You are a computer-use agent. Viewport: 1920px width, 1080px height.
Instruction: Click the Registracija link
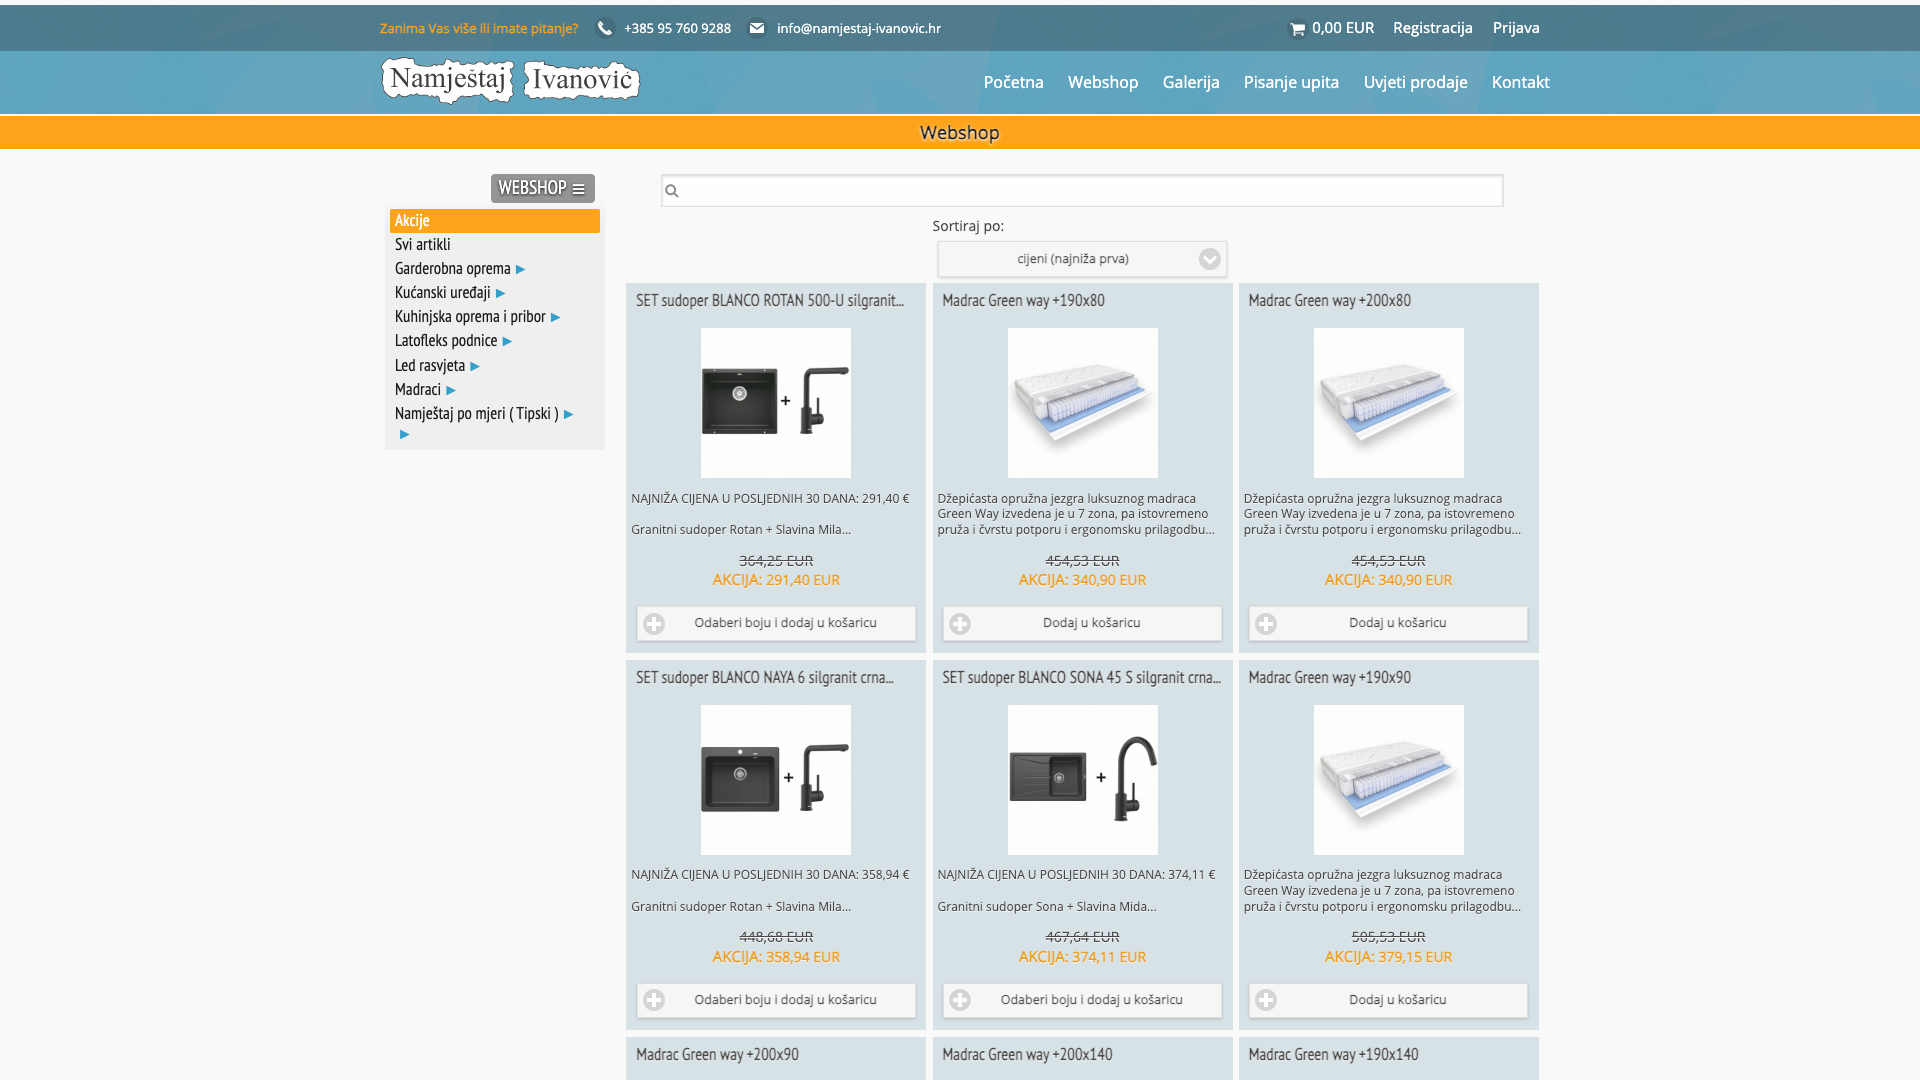[1432, 28]
